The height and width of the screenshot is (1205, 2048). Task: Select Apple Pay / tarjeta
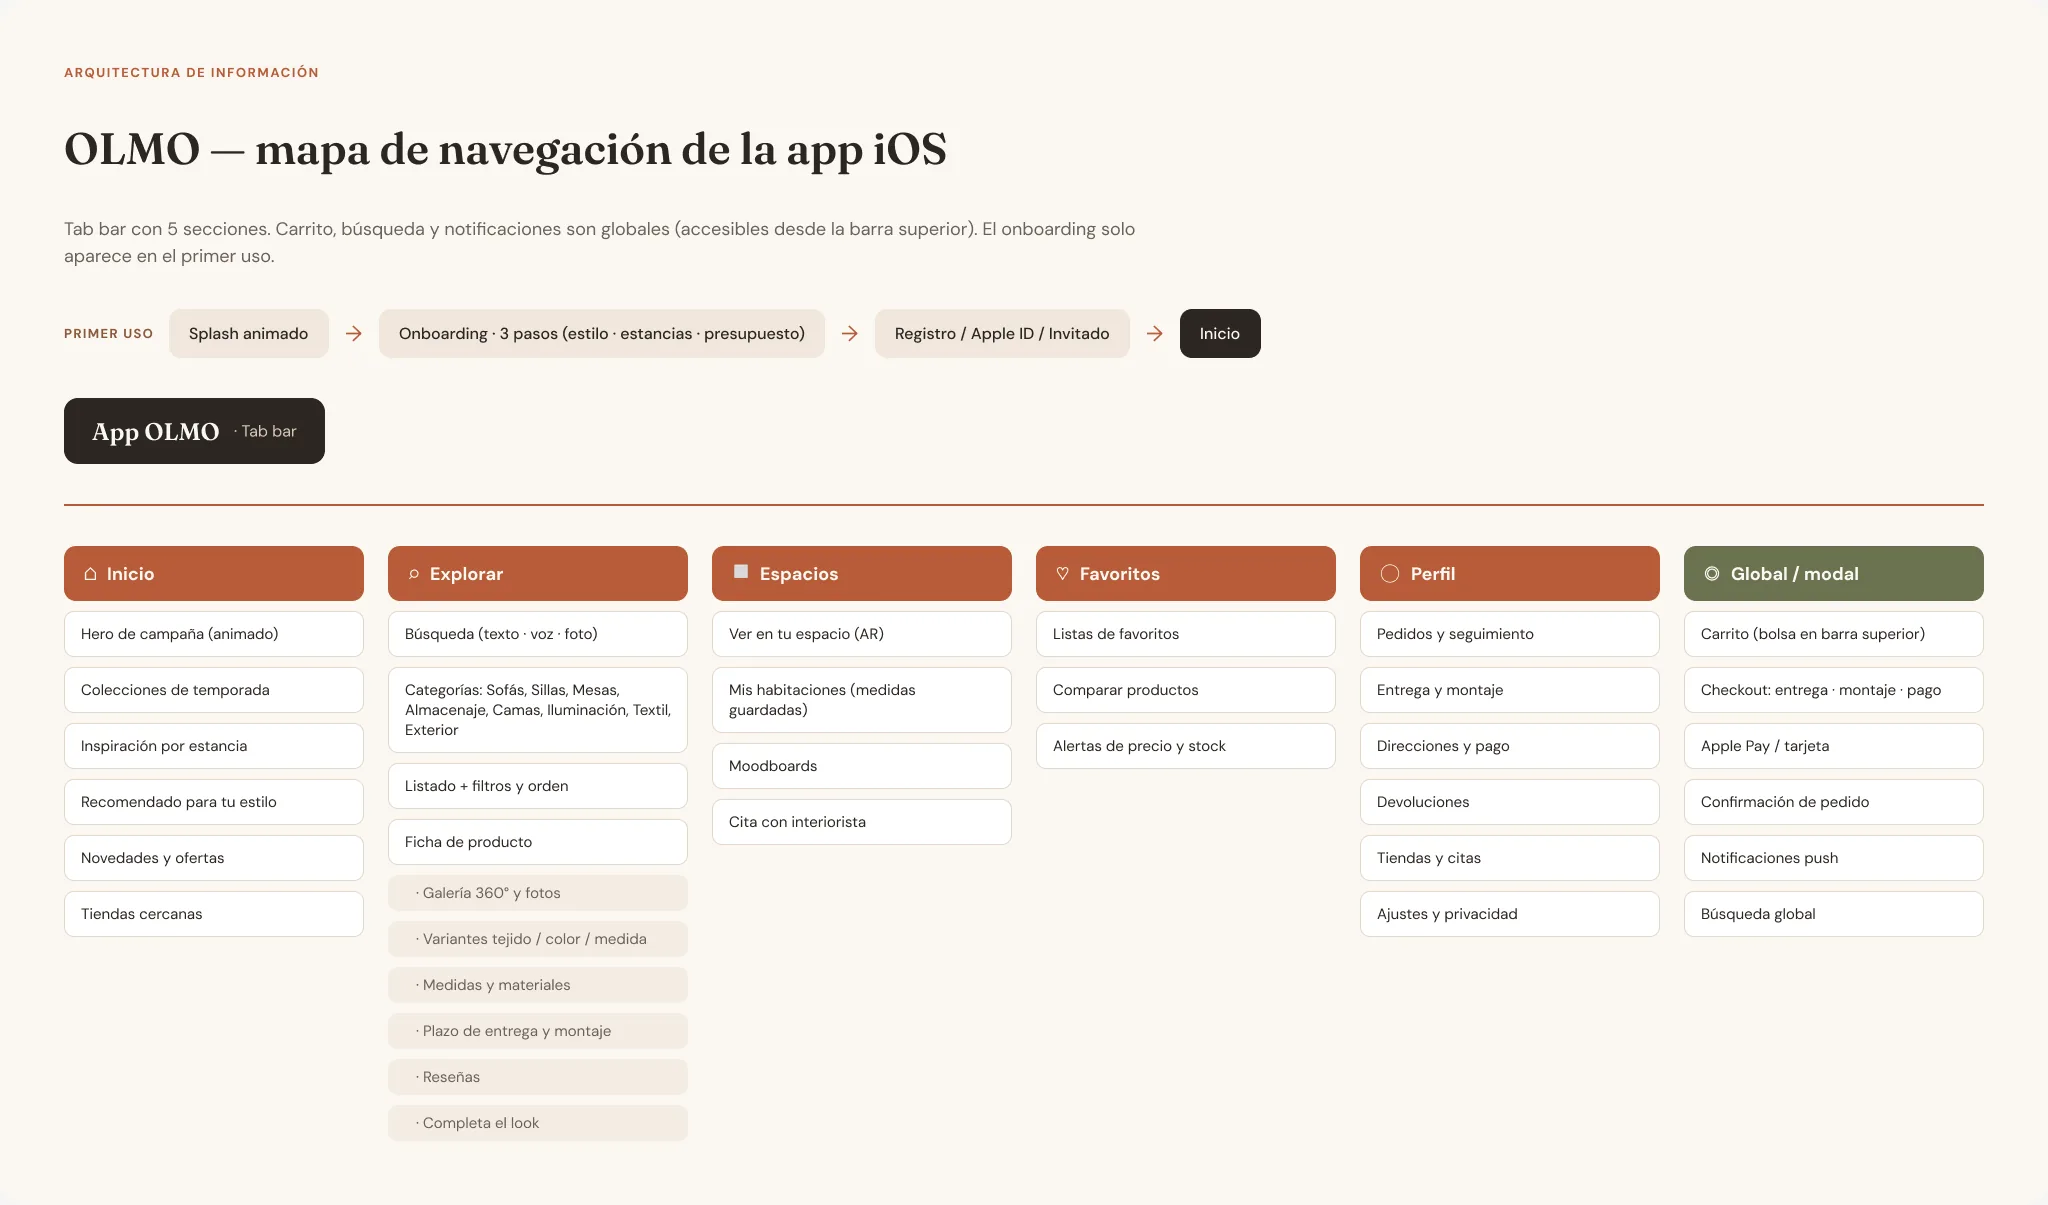click(x=1834, y=746)
